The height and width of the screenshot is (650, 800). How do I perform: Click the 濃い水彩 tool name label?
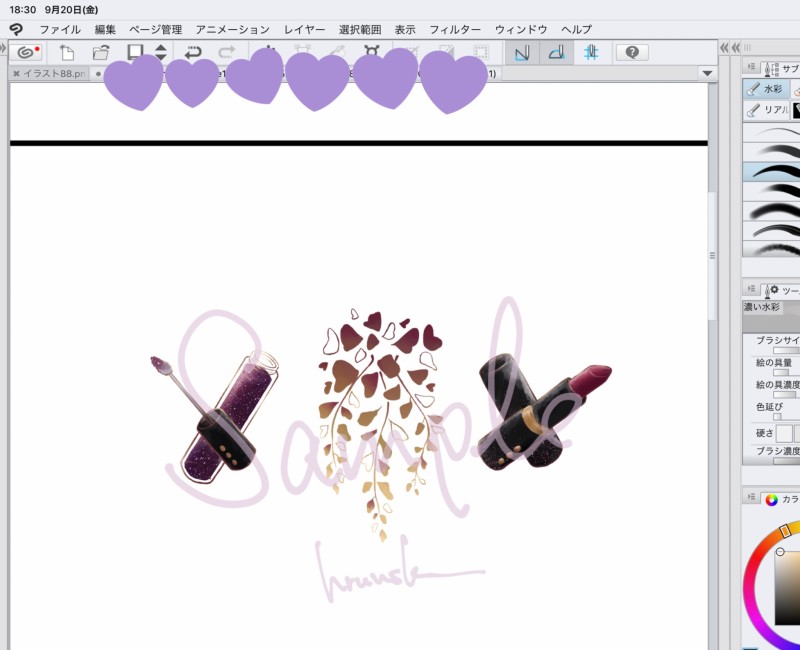[762, 307]
